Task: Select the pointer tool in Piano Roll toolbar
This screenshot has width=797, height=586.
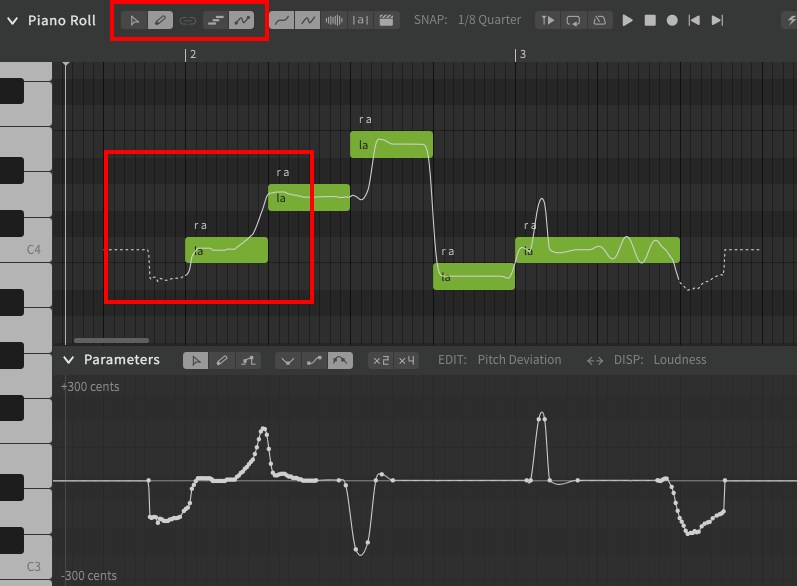Action: click(x=135, y=20)
